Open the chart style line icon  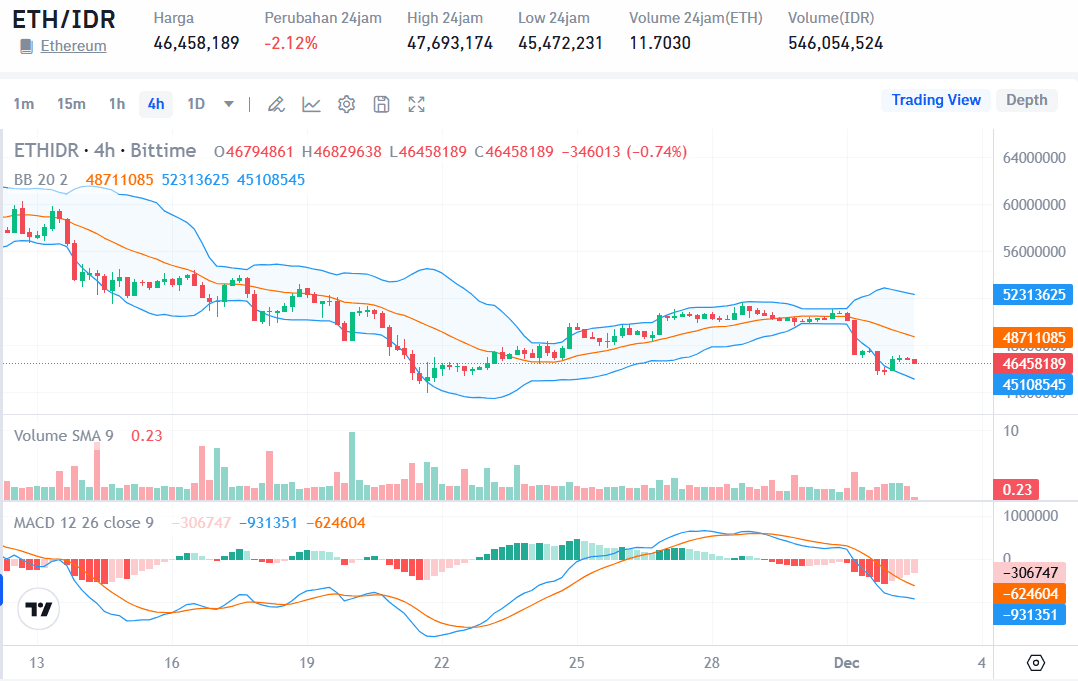pos(311,103)
